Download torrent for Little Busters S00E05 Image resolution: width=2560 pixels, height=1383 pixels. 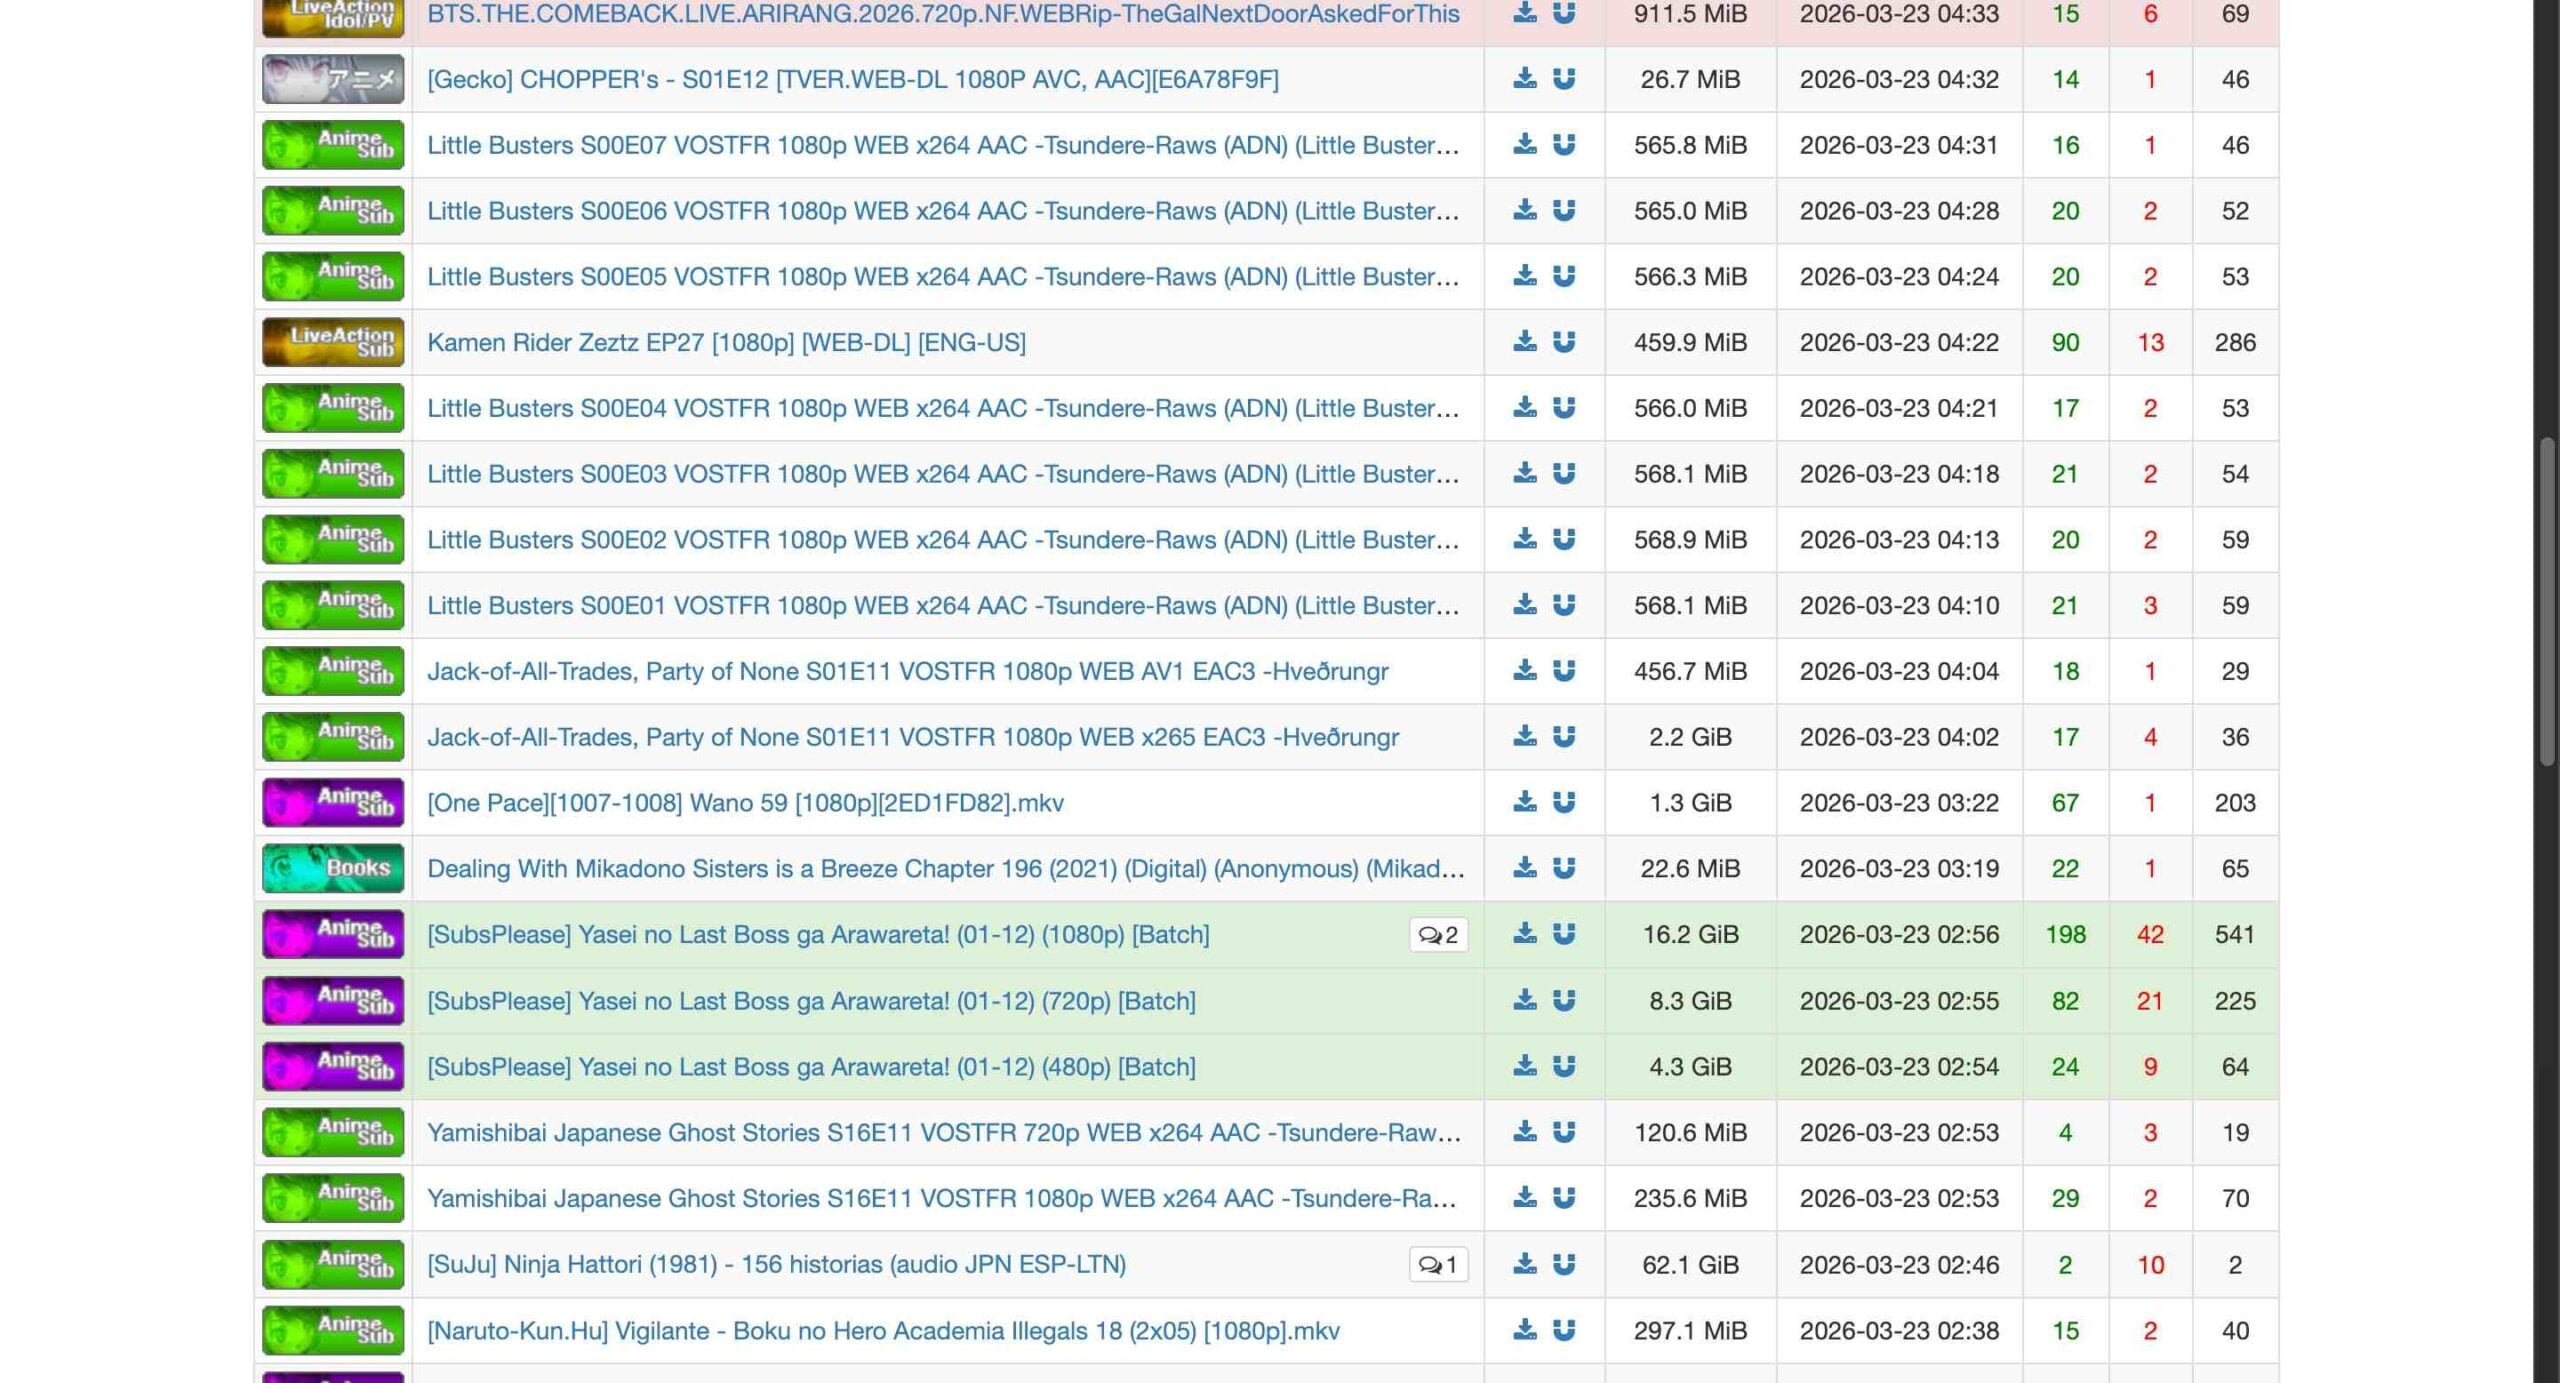pos(1524,276)
